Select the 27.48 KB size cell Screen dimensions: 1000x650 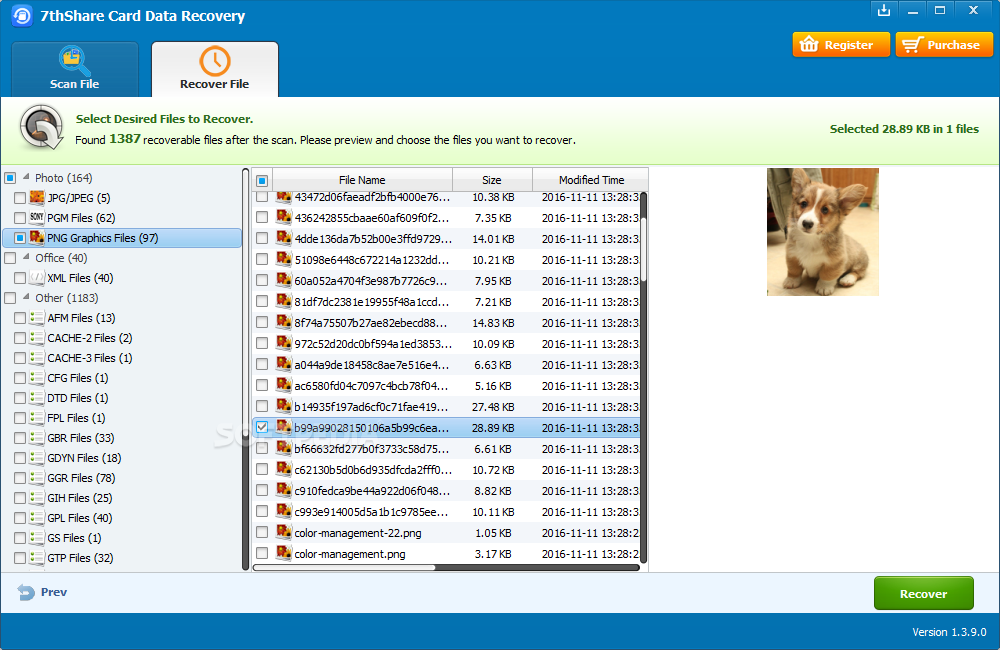(493, 407)
